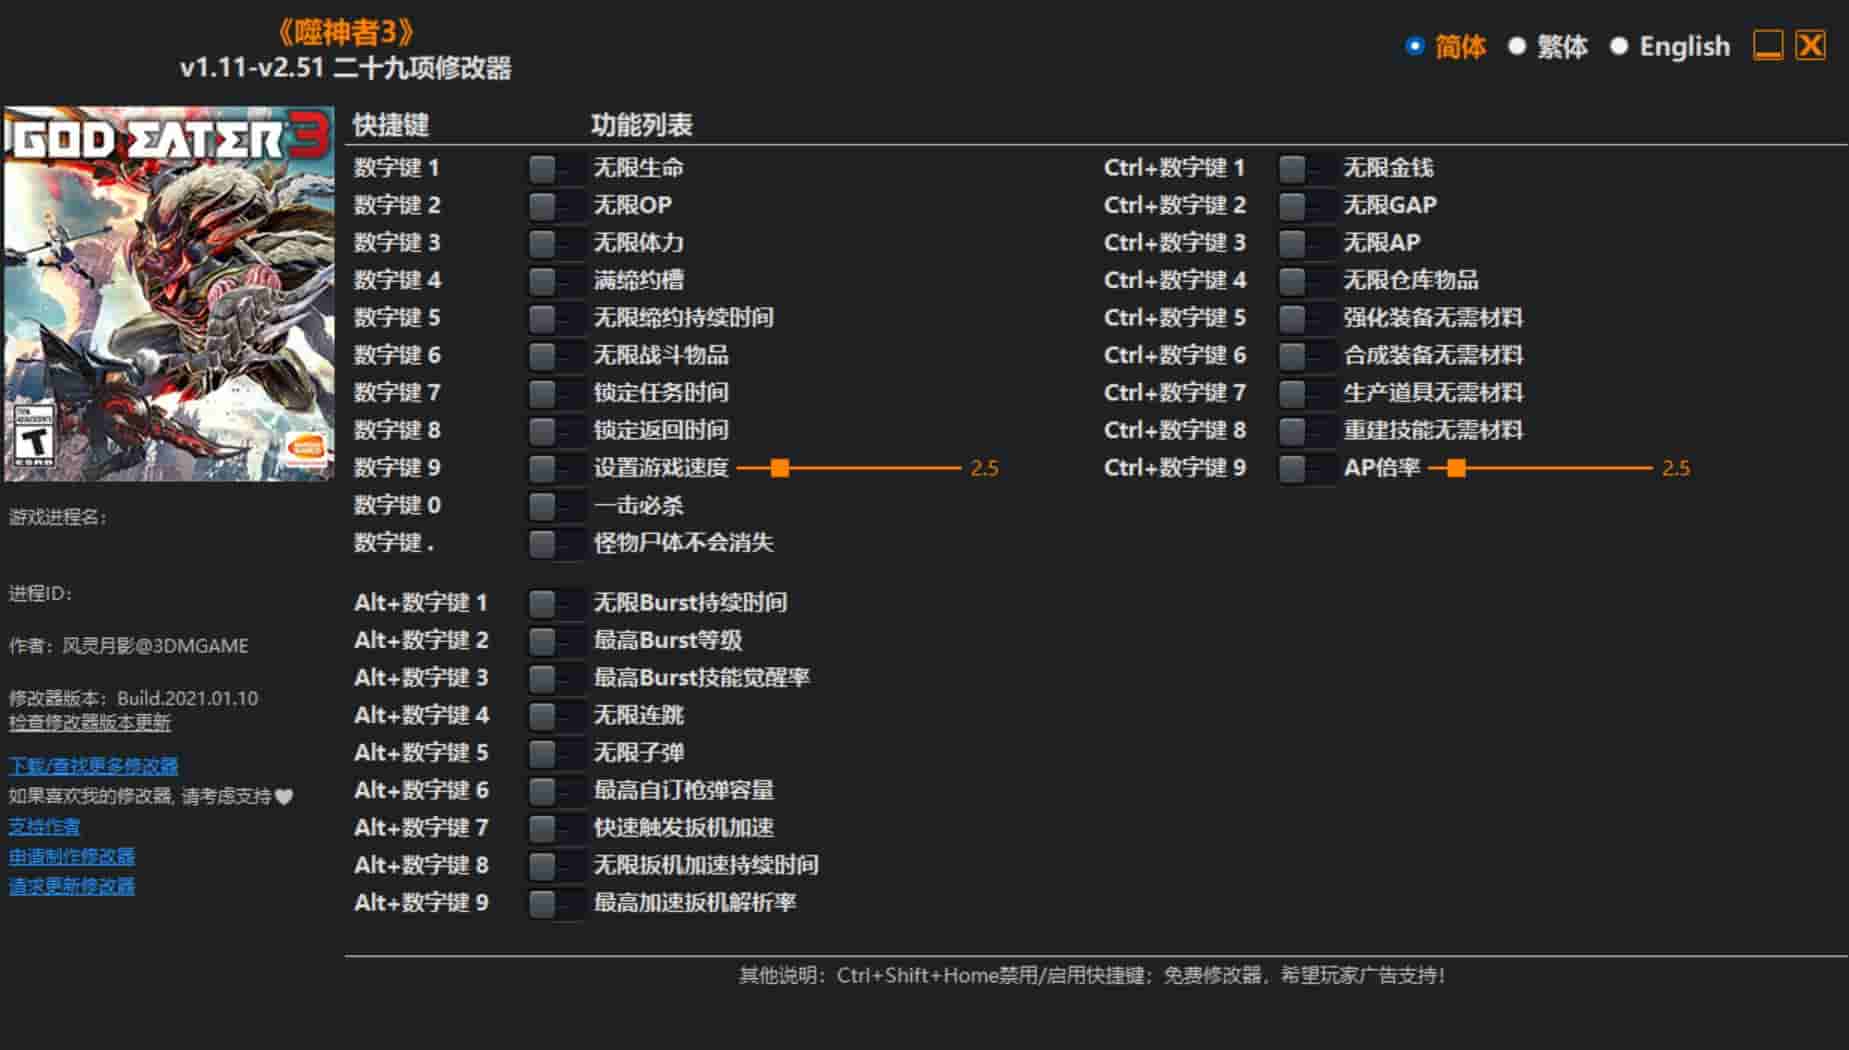确认简体语言单选按钮已选中
Image resolution: width=1849 pixels, height=1050 pixels.
(x=1413, y=46)
